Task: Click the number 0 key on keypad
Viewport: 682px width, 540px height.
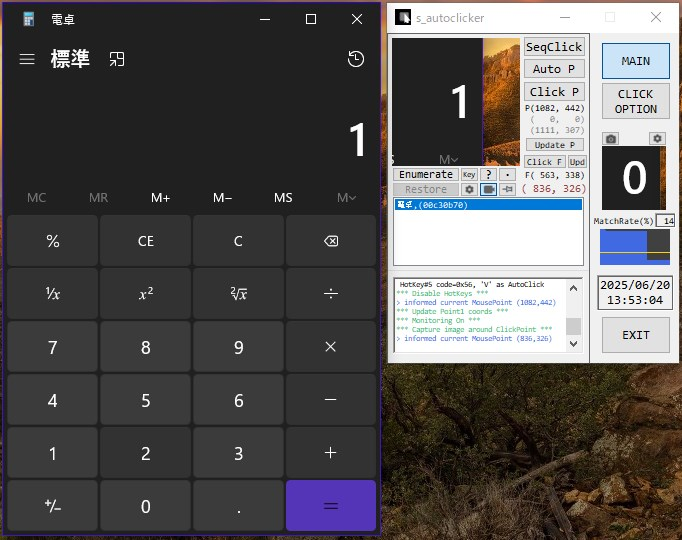Action: pos(146,506)
